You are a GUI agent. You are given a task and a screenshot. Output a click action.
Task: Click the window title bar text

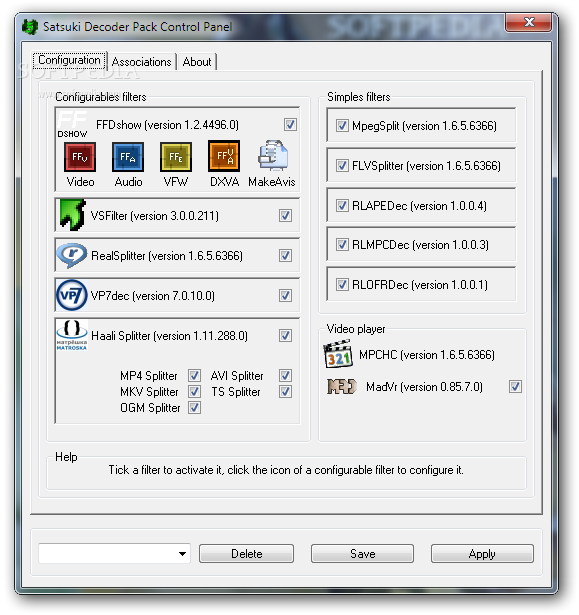click(x=137, y=27)
